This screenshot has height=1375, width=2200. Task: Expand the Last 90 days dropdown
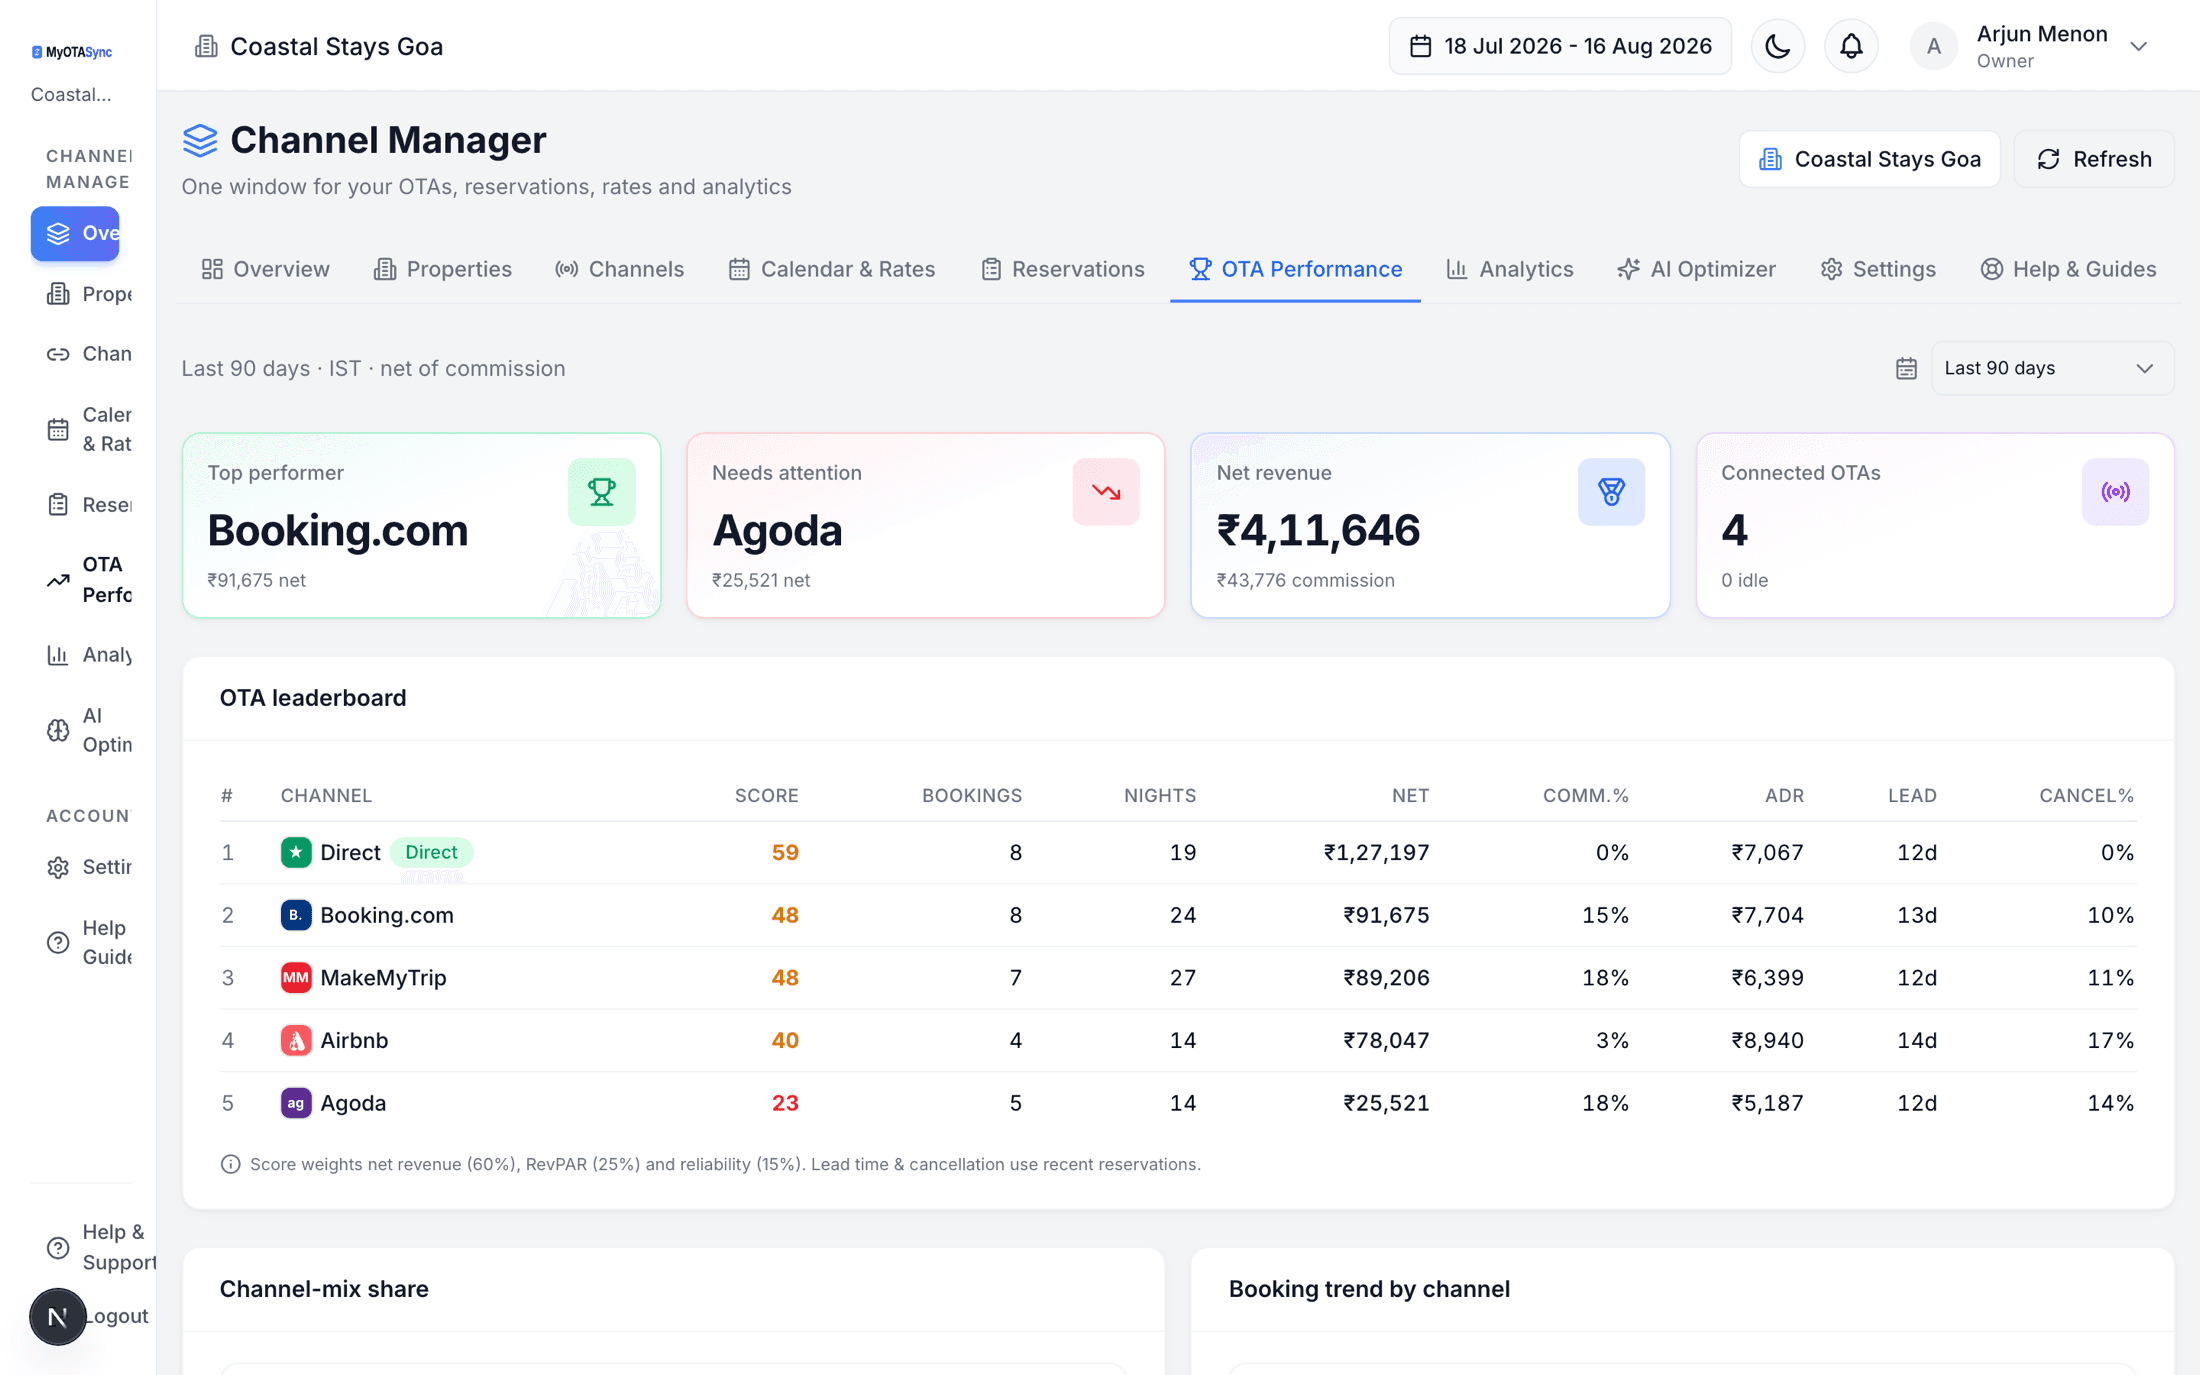tap(2052, 368)
